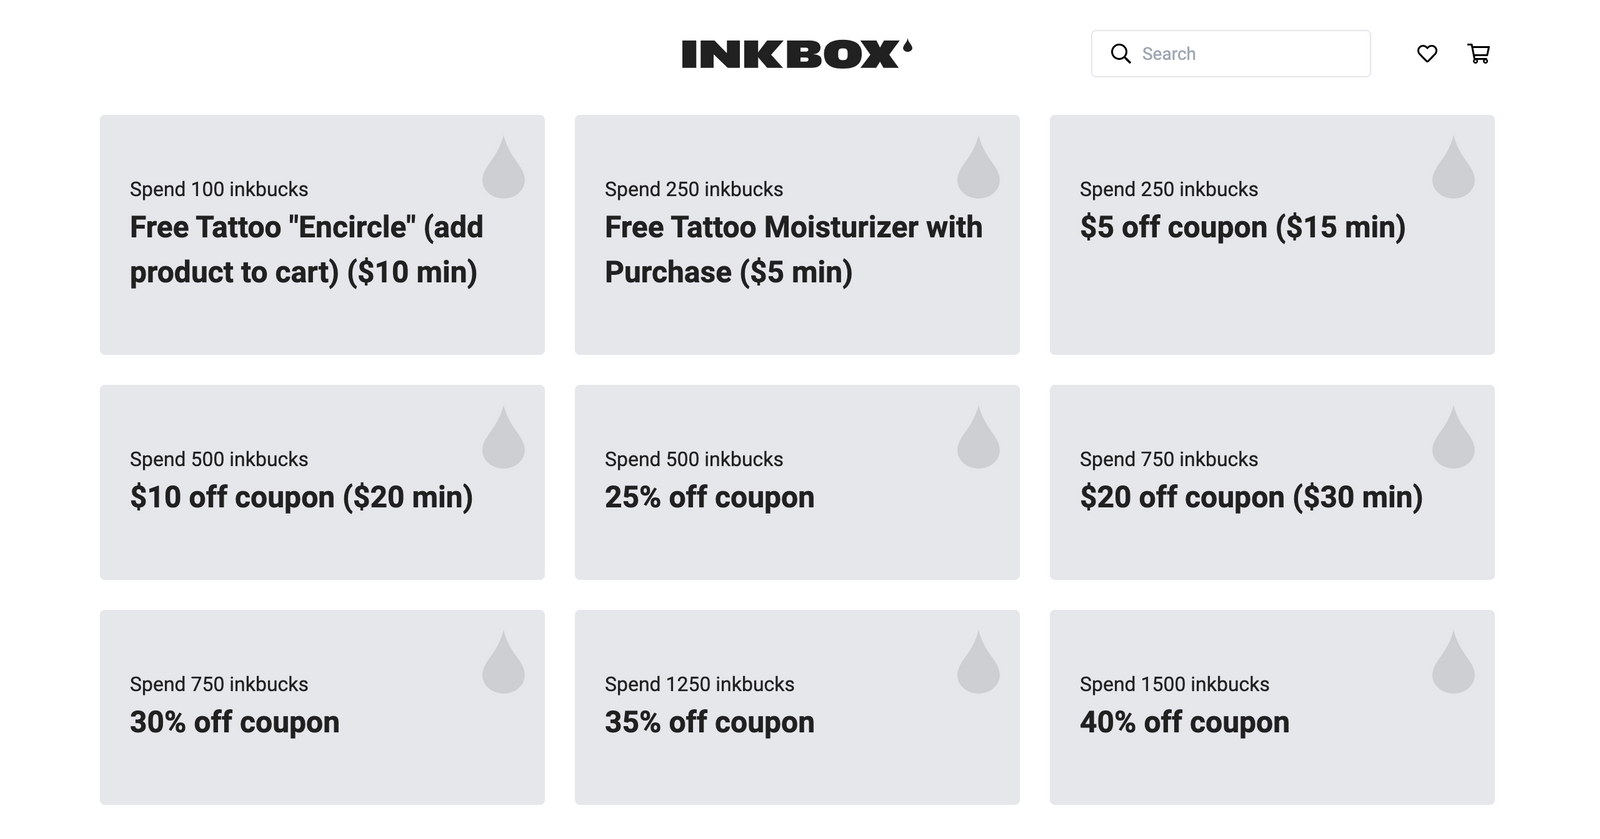Click droplet icon on Free Tattoo Encircle card

coord(503,168)
